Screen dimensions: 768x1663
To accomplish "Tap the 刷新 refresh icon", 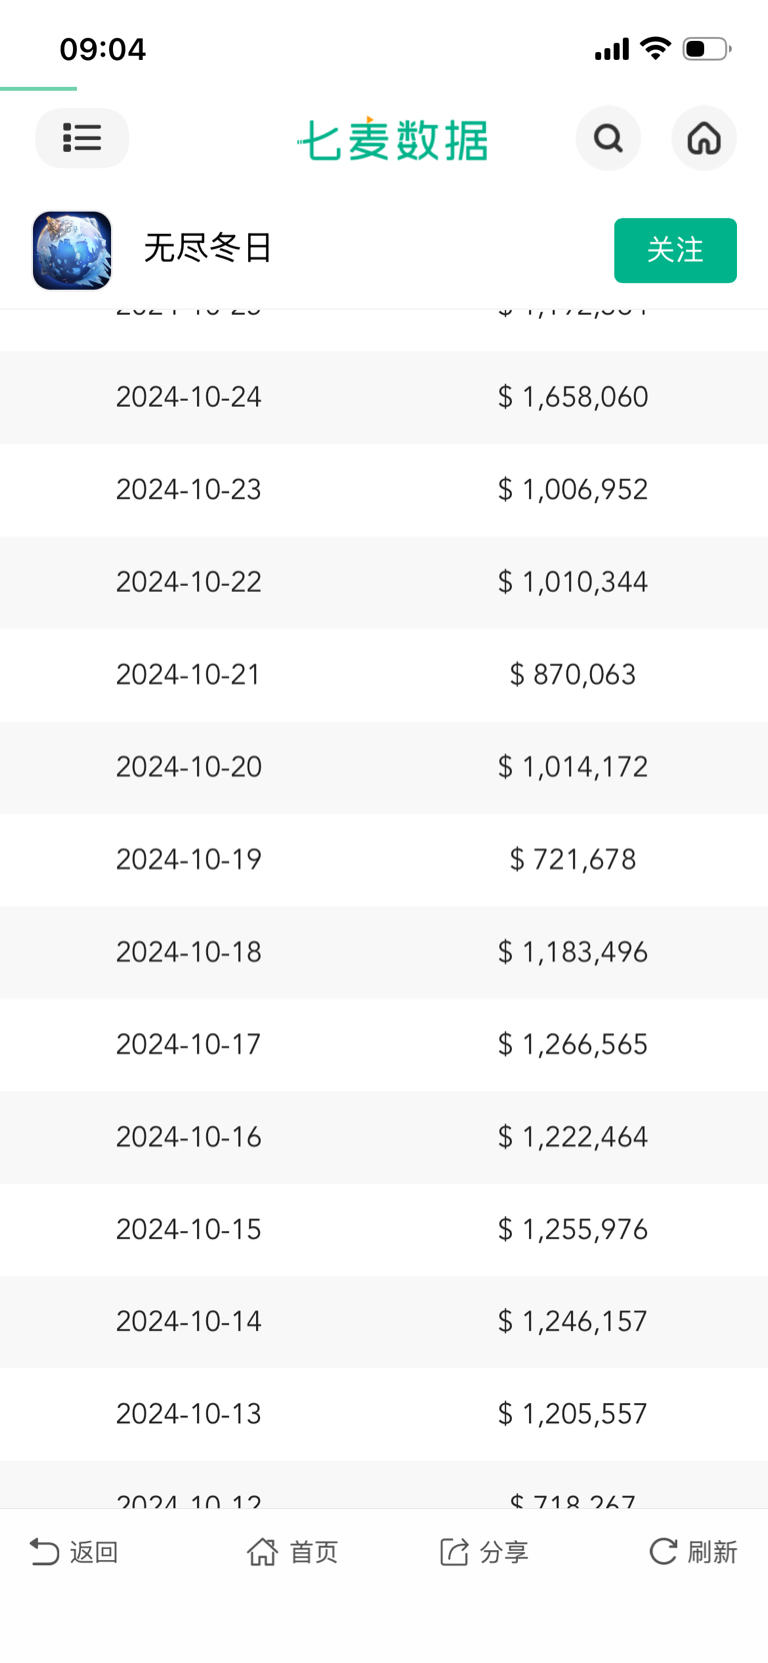I will (663, 1551).
